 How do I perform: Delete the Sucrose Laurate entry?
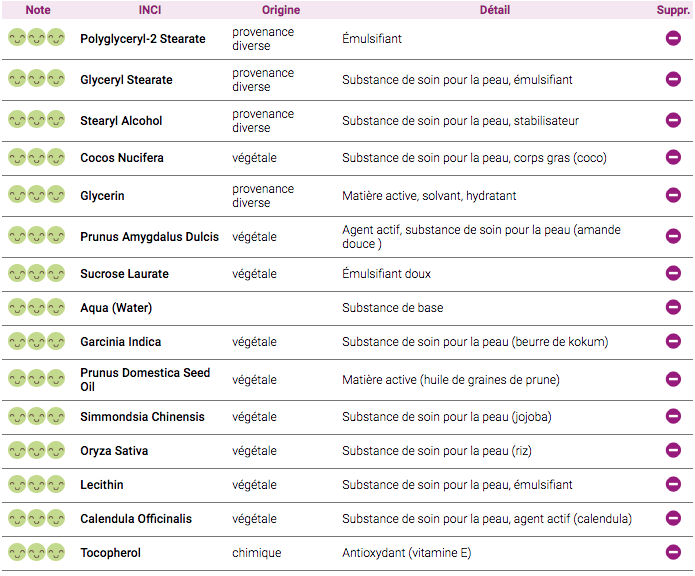pyautogui.click(x=673, y=273)
